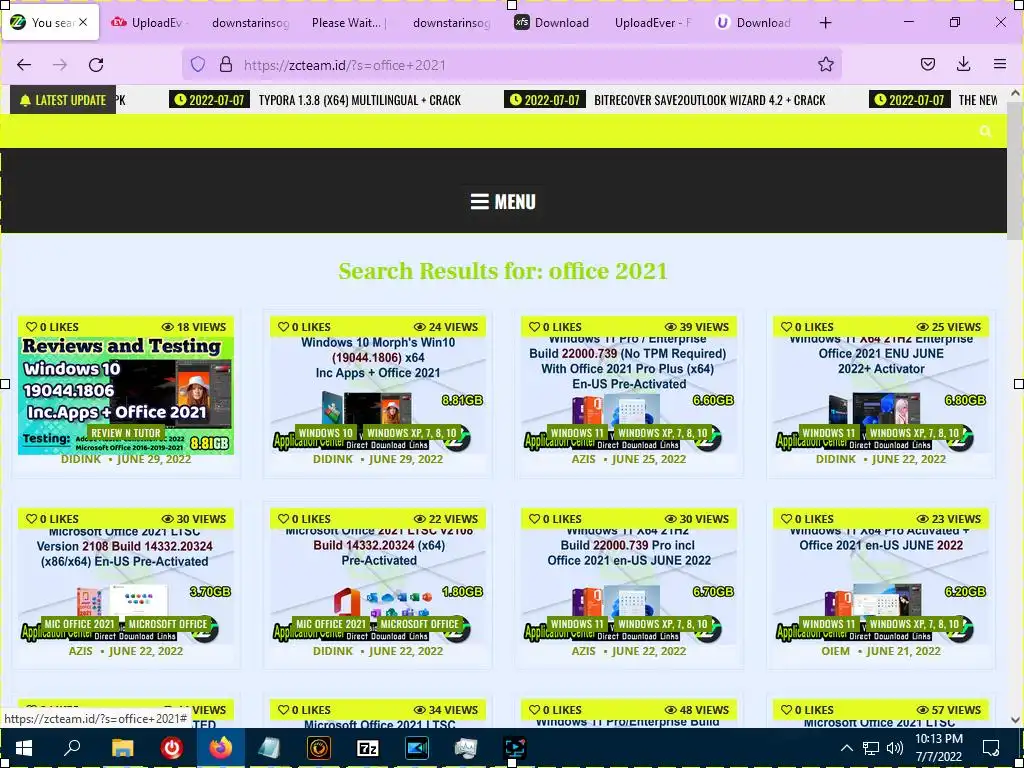Click author AZIS on June 25 post
The width and height of the screenshot is (1024, 768).
tap(583, 459)
